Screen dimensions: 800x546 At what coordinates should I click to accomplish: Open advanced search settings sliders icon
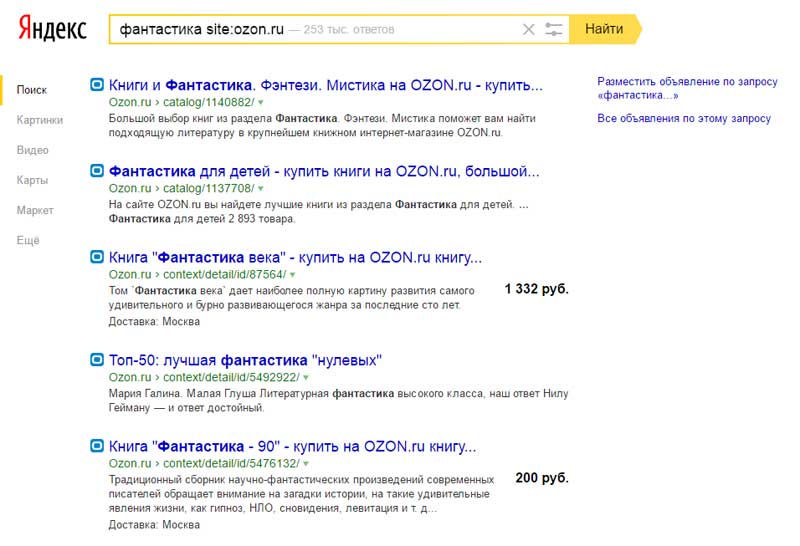click(554, 30)
